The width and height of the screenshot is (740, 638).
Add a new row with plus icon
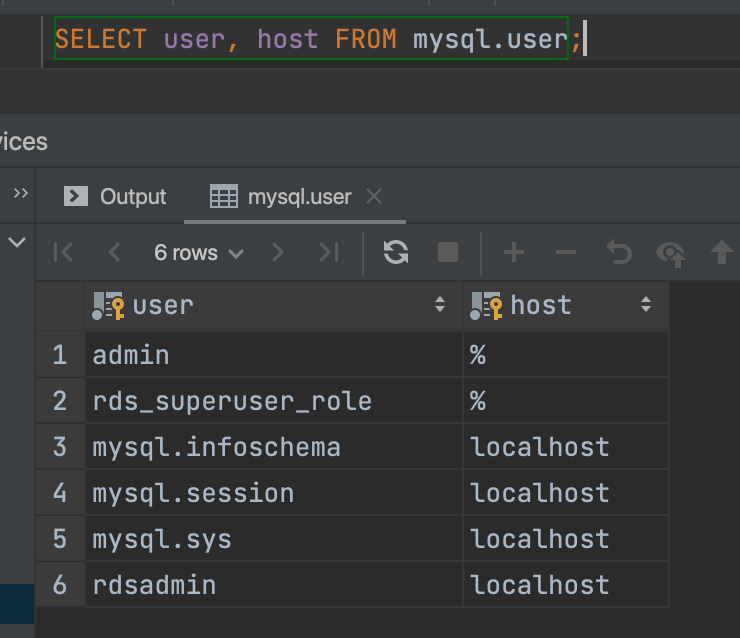click(514, 253)
